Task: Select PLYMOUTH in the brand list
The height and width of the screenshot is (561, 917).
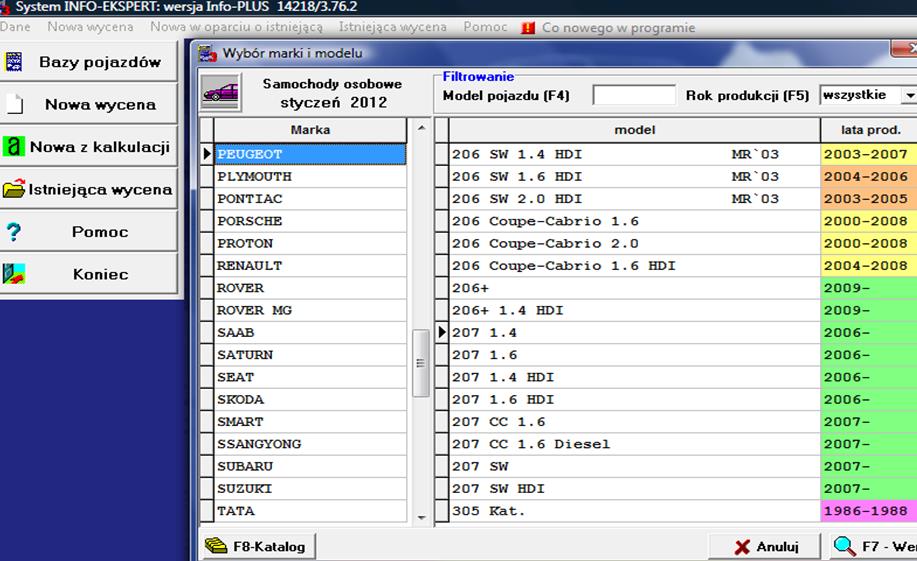Action: (x=310, y=177)
